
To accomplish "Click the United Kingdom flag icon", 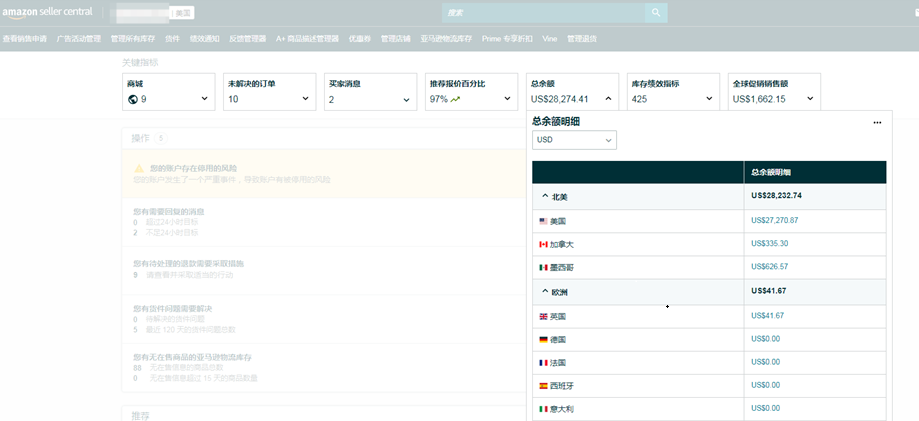I will pyautogui.click(x=543, y=316).
